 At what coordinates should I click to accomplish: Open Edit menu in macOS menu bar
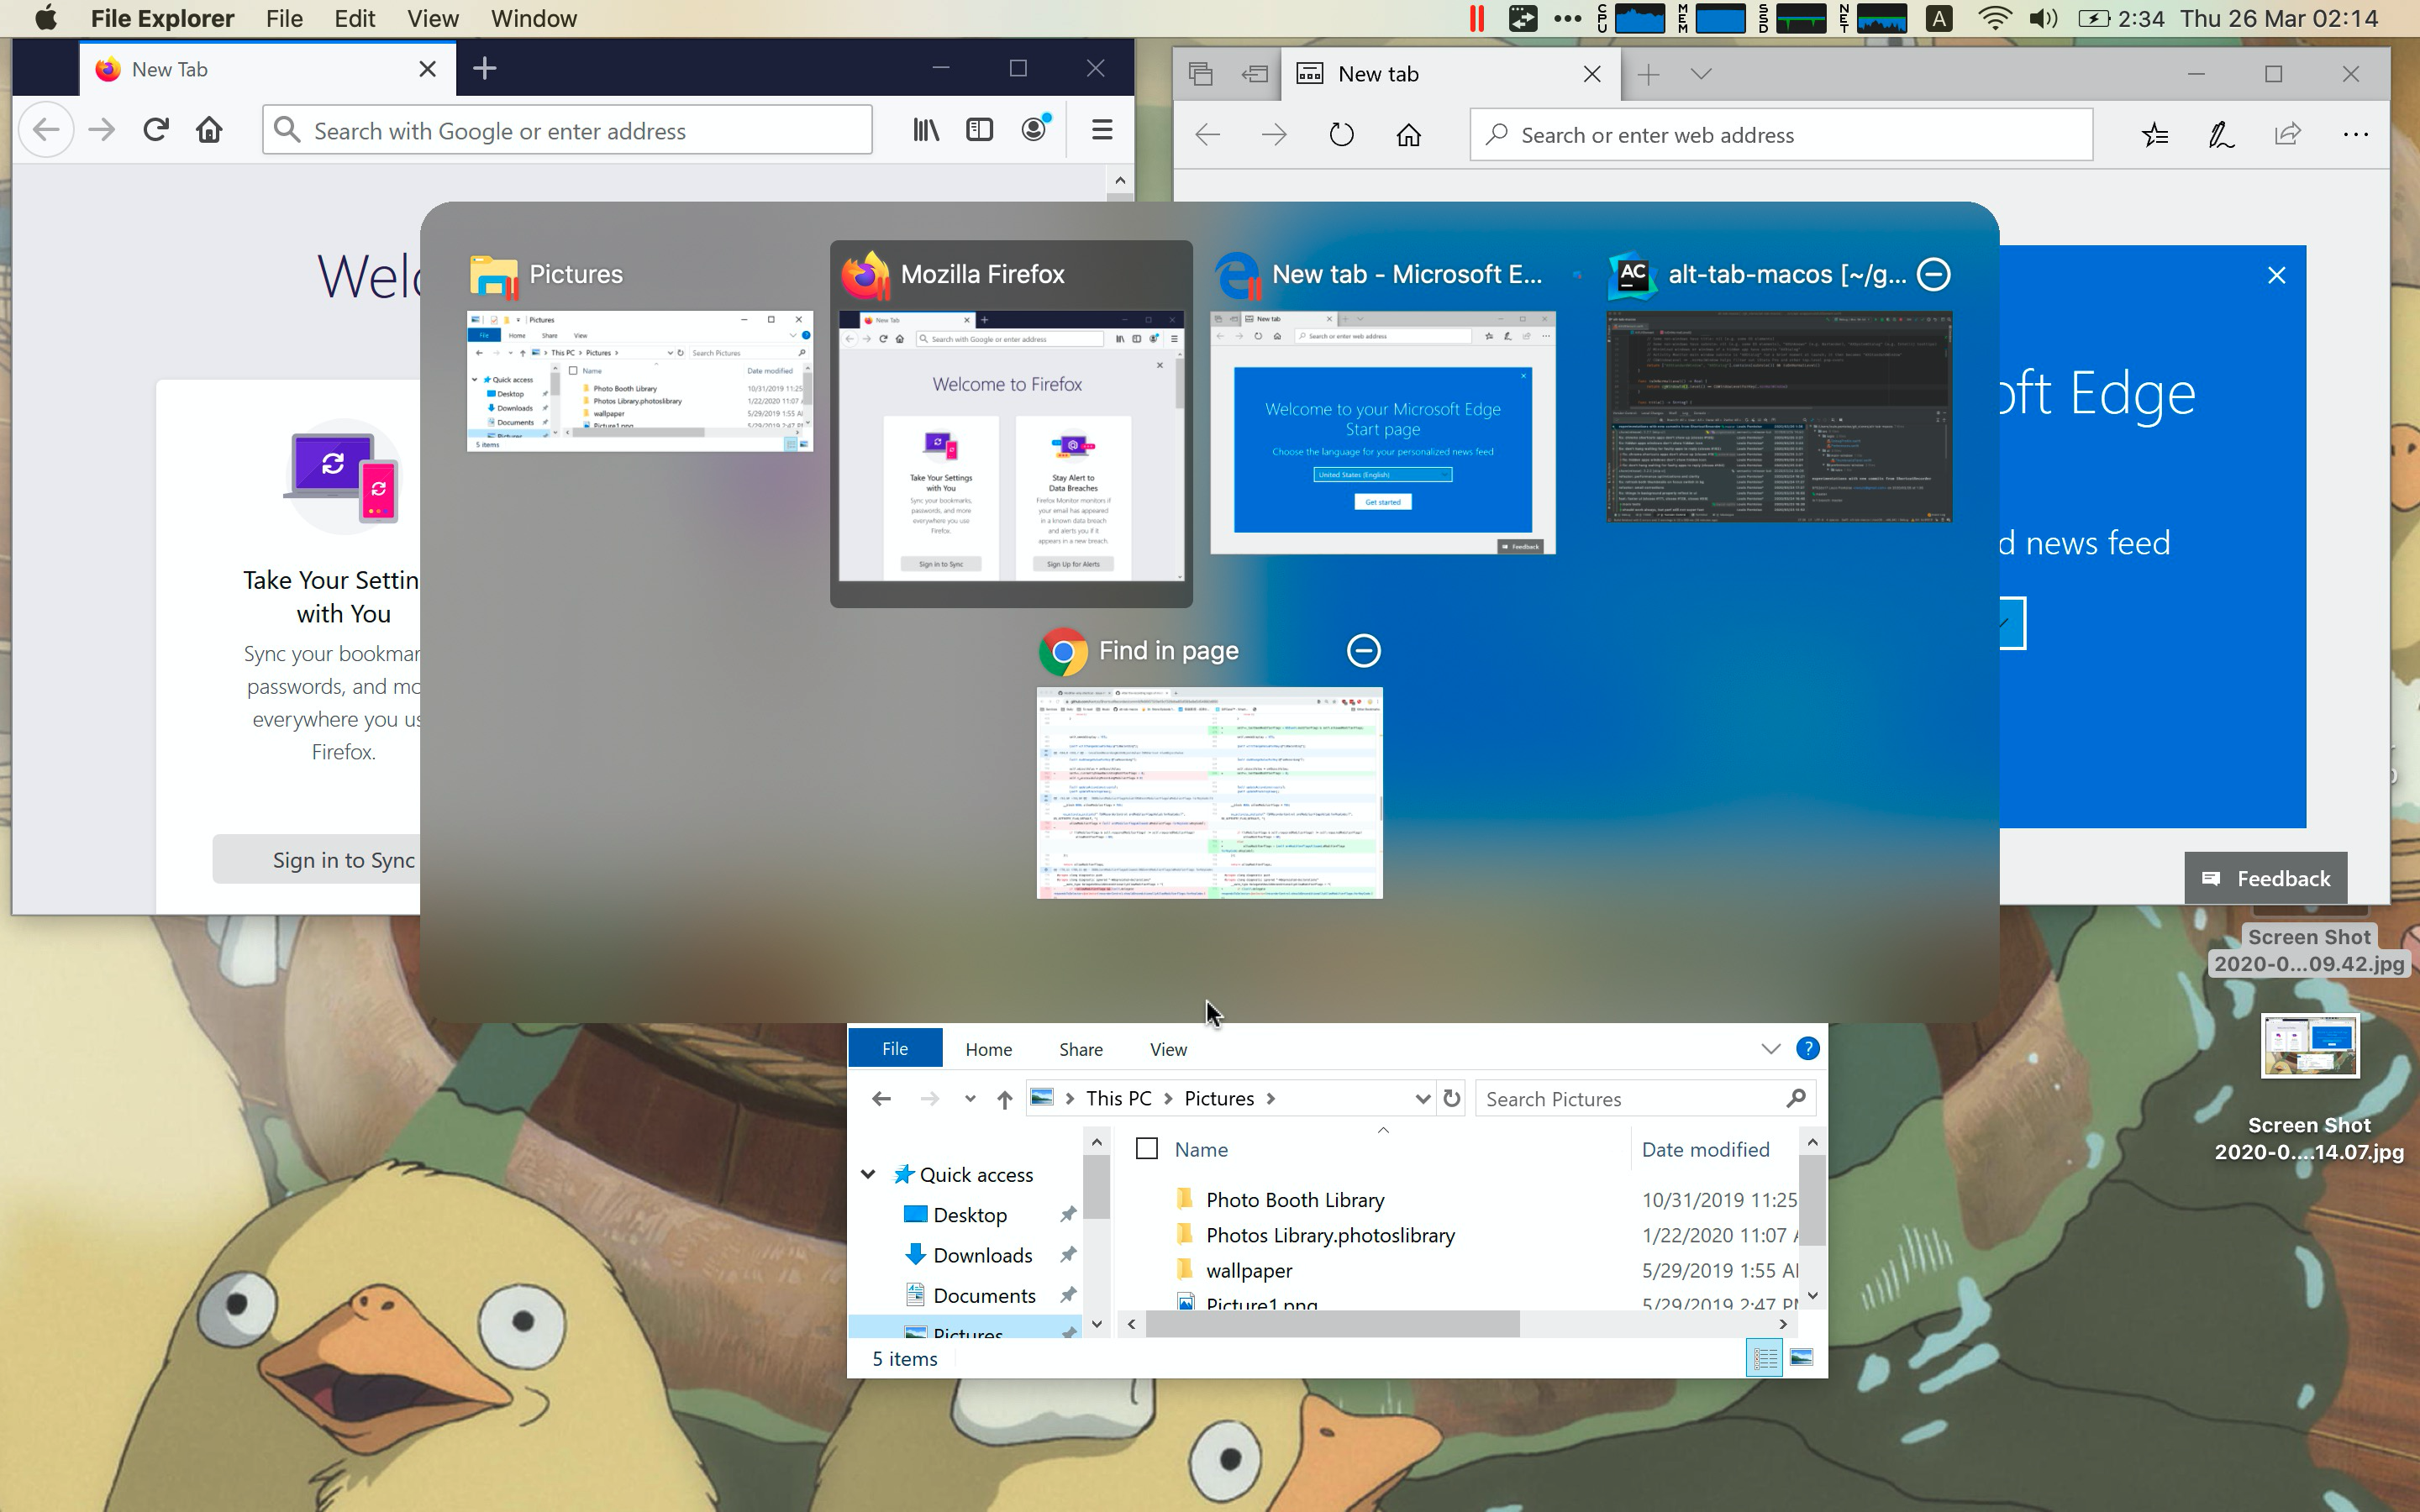354,19
